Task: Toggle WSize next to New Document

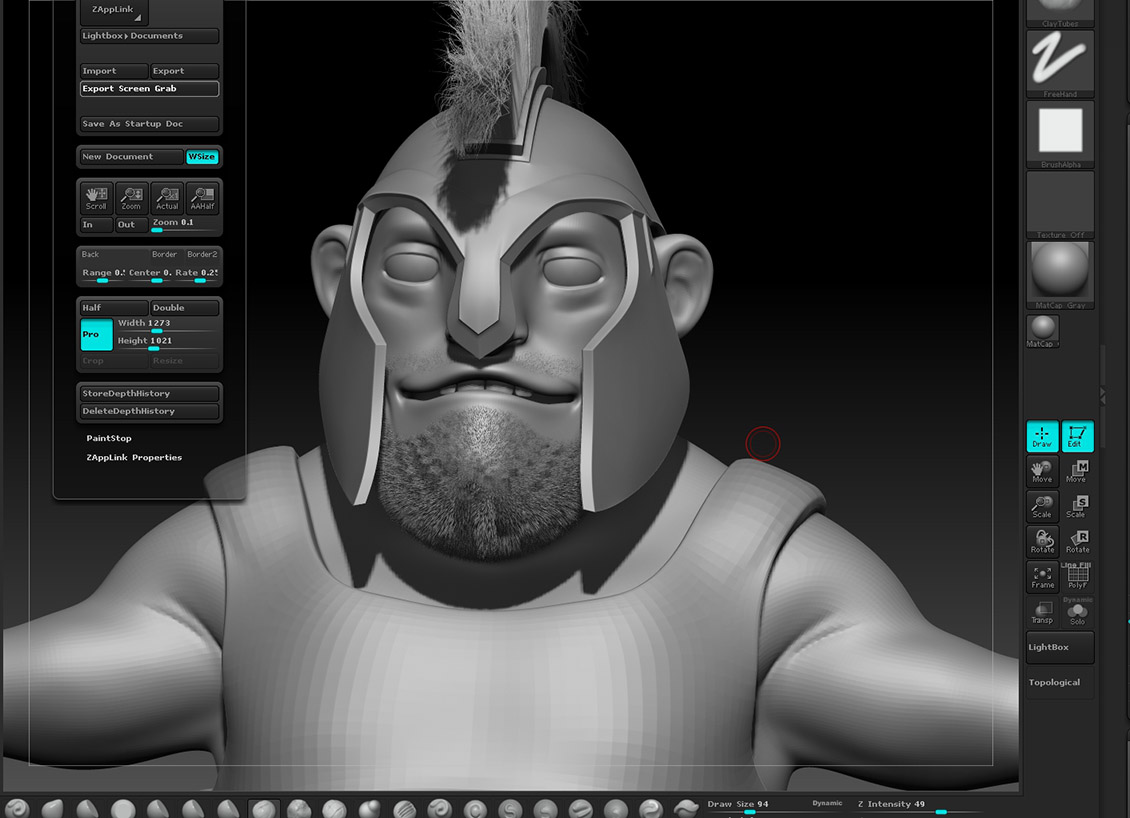Action: [202, 156]
